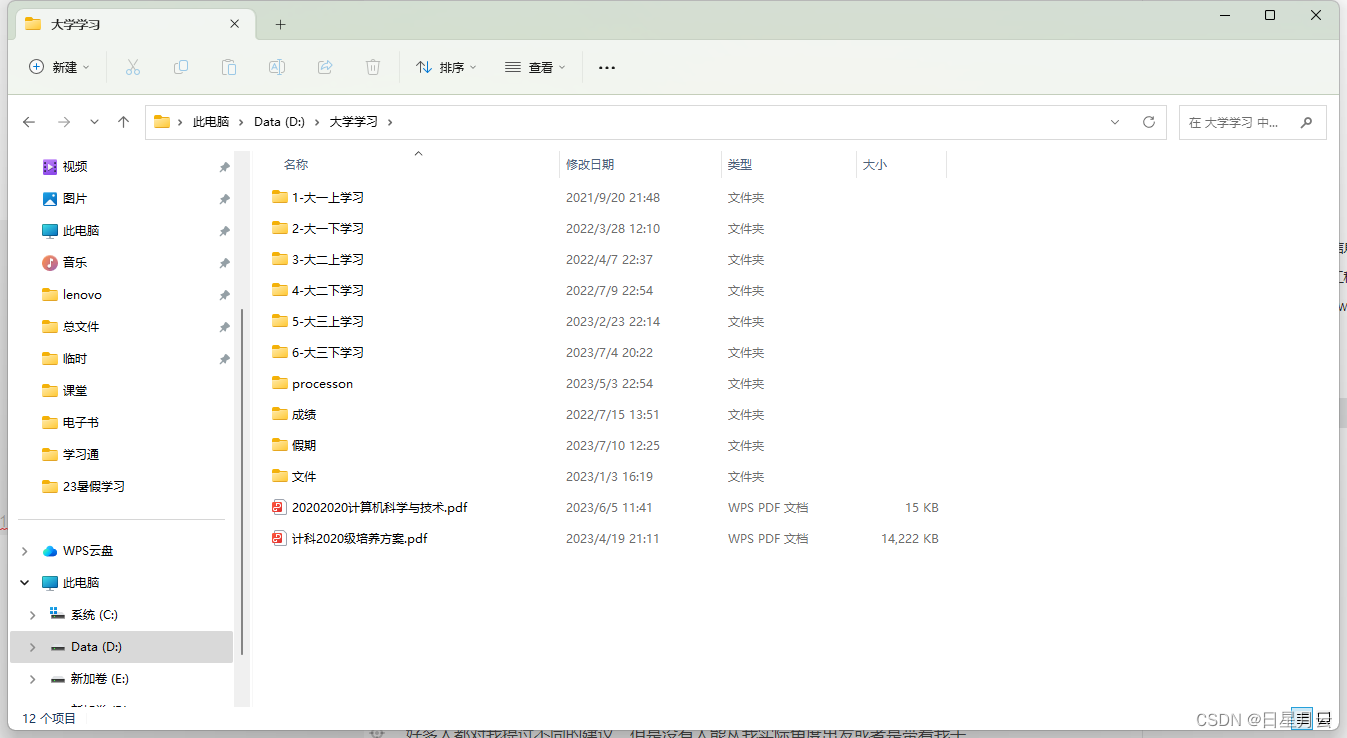Switch to details view in status bar

(x=1301, y=718)
